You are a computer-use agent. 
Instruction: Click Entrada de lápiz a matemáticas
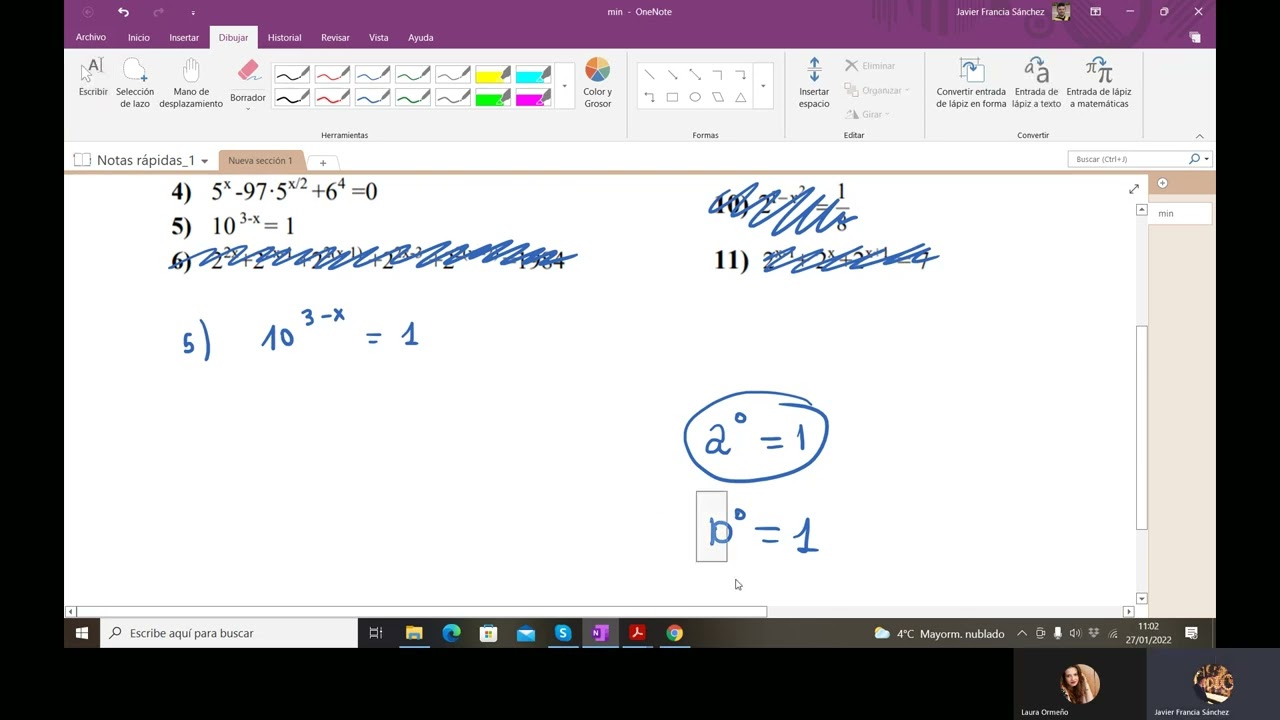[x=1098, y=82]
